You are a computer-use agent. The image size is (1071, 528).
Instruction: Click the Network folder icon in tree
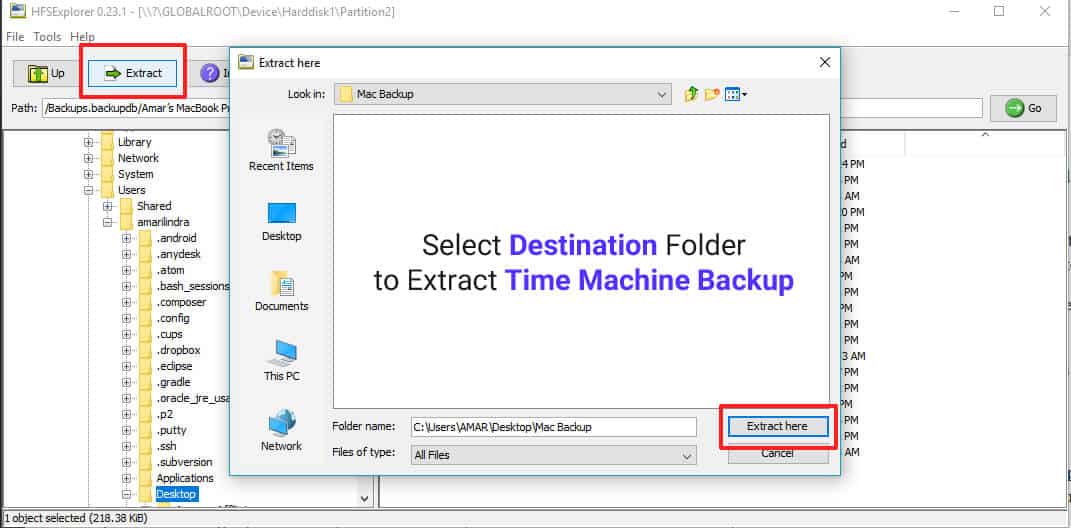click(x=107, y=158)
